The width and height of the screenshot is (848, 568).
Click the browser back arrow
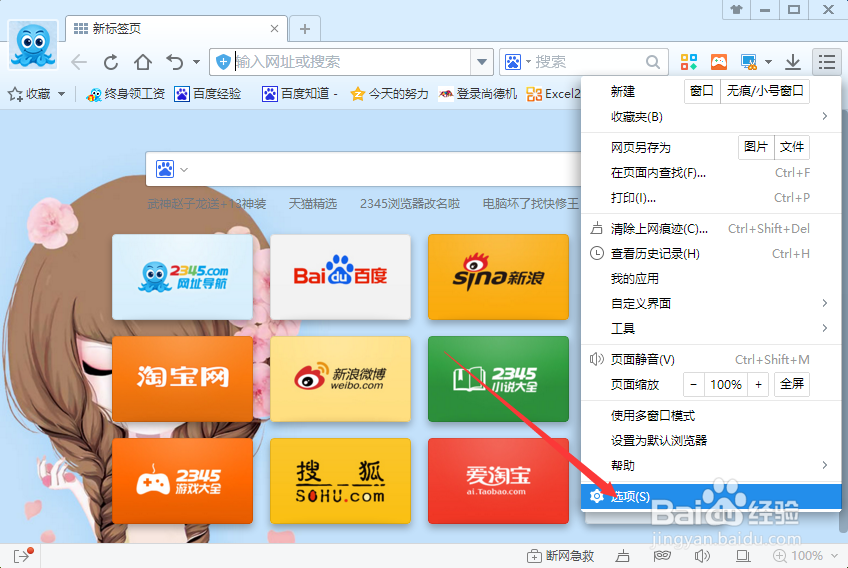79,62
